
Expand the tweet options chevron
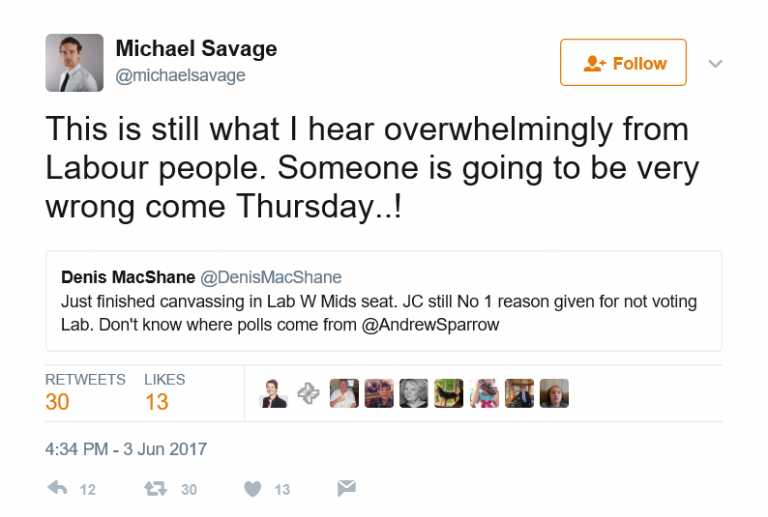715,63
